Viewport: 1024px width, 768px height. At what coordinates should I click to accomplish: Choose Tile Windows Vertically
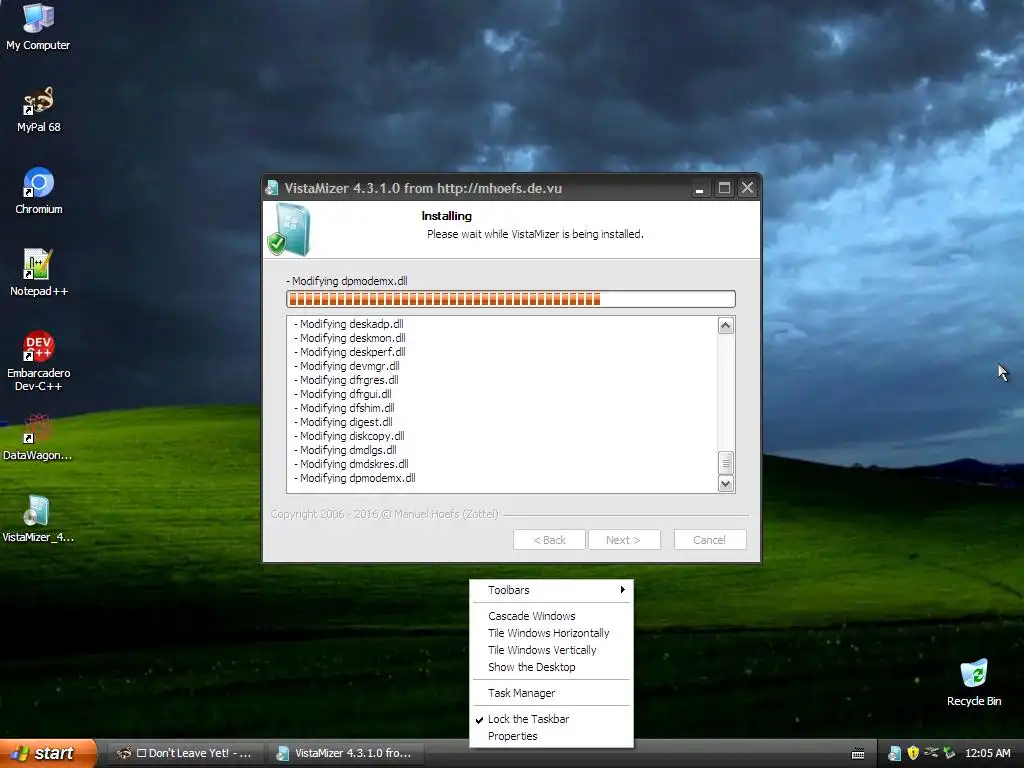coord(551,650)
